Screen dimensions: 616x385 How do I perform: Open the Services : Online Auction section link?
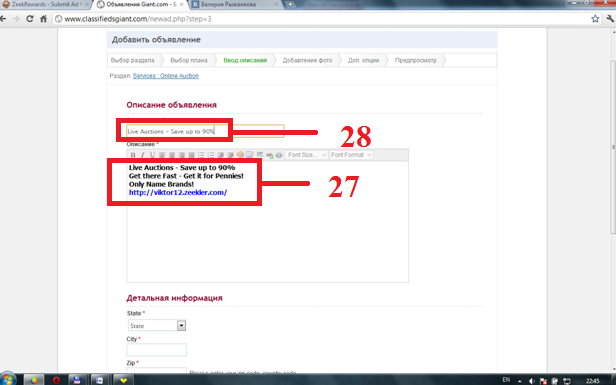point(166,76)
